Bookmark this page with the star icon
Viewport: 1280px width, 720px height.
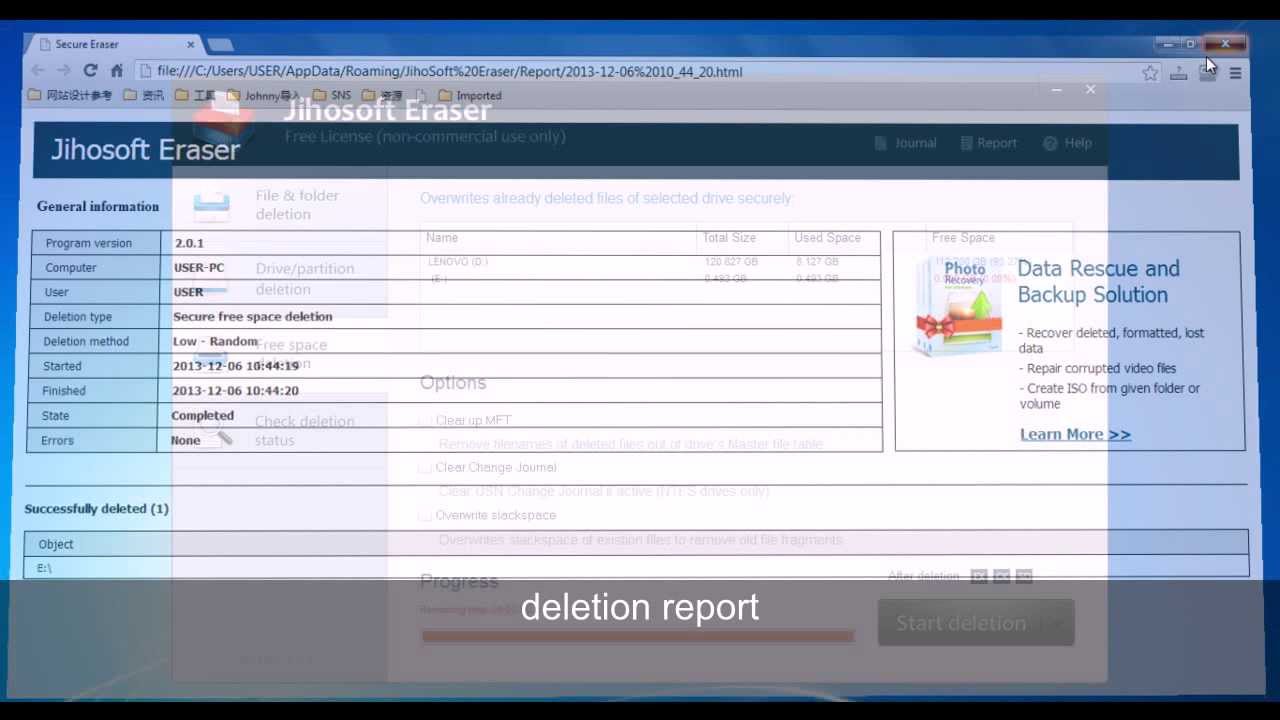pyautogui.click(x=1150, y=72)
